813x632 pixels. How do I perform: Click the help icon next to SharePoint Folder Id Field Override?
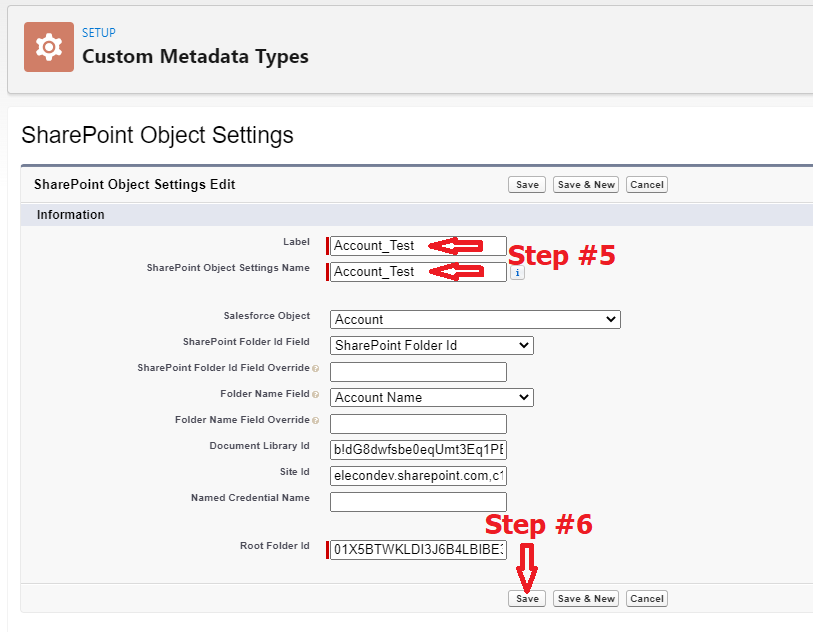pyautogui.click(x=314, y=368)
